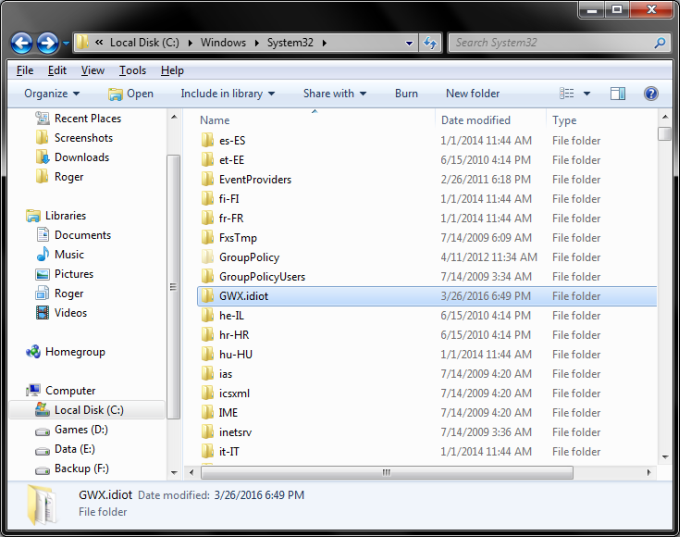Select the IME folder icon

[207, 413]
